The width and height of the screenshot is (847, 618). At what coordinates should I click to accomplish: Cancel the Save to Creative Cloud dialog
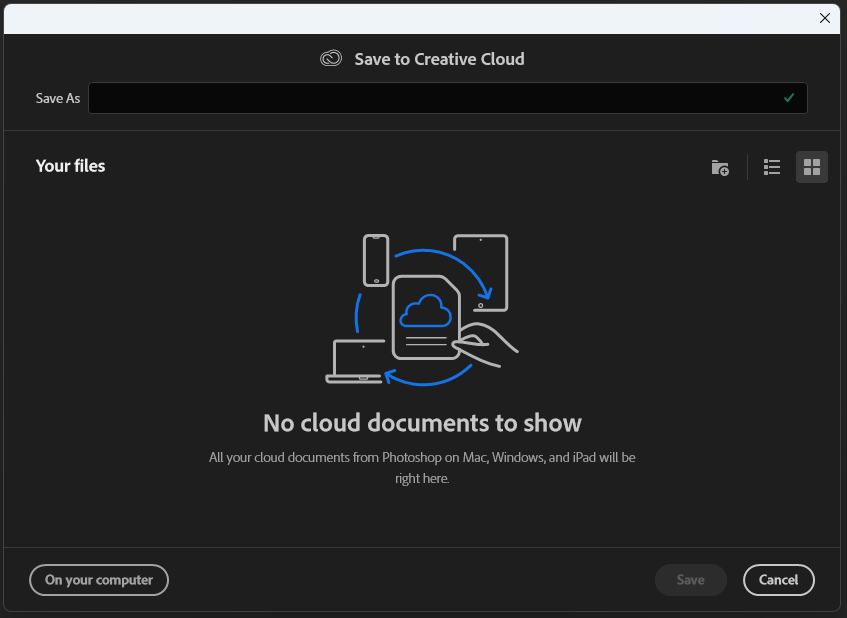(x=778, y=580)
